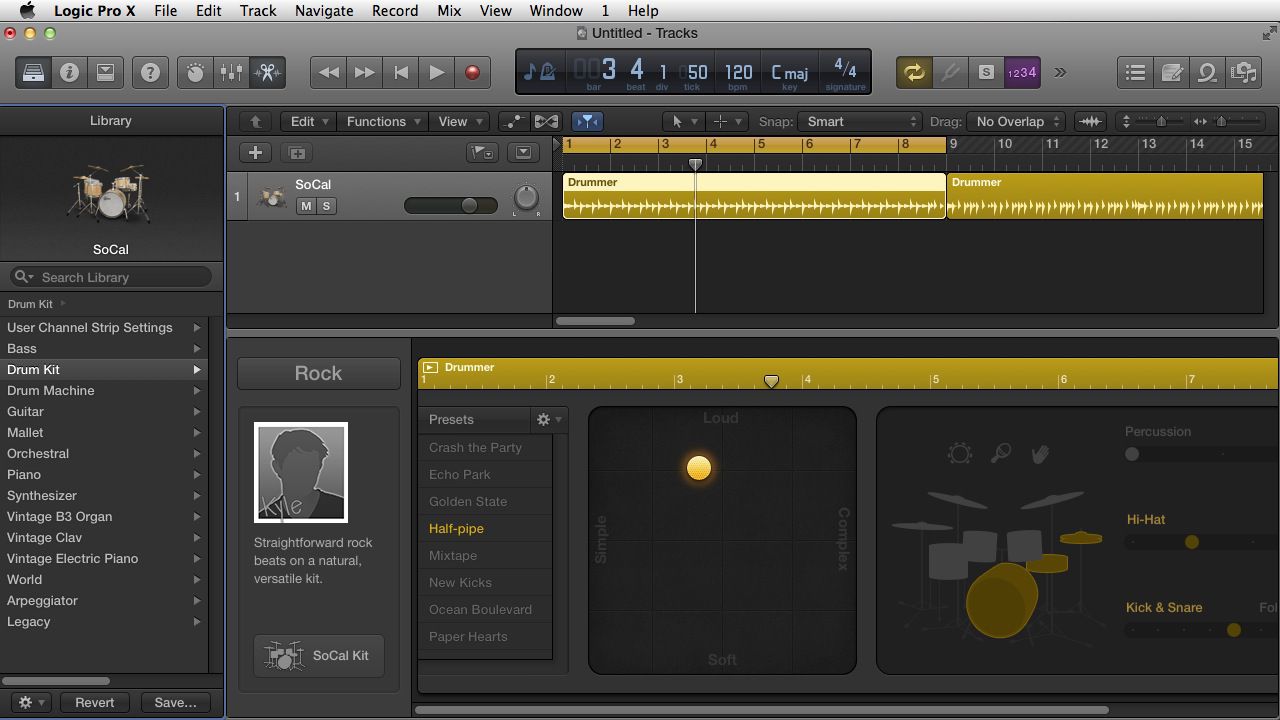
Task: Toggle the Flex button
Action: coord(546,121)
